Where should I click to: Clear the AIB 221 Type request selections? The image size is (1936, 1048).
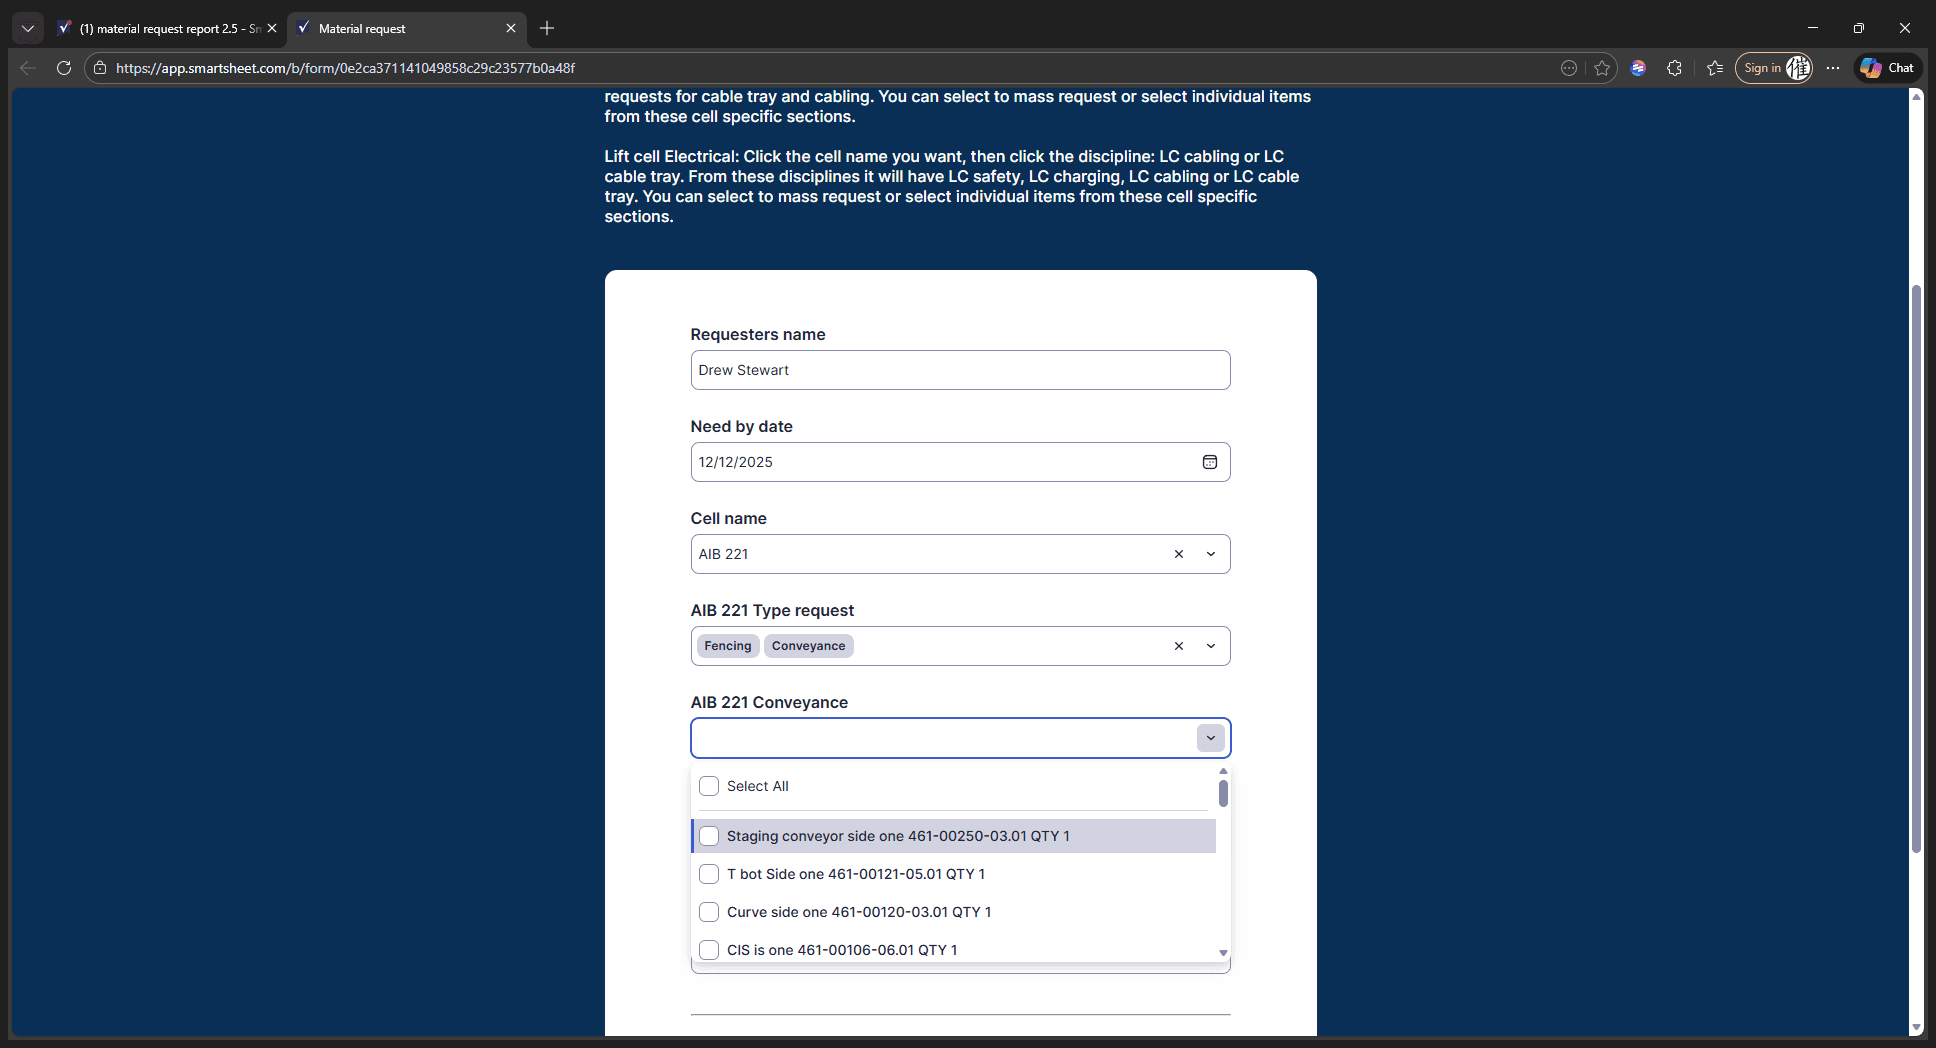tap(1179, 646)
